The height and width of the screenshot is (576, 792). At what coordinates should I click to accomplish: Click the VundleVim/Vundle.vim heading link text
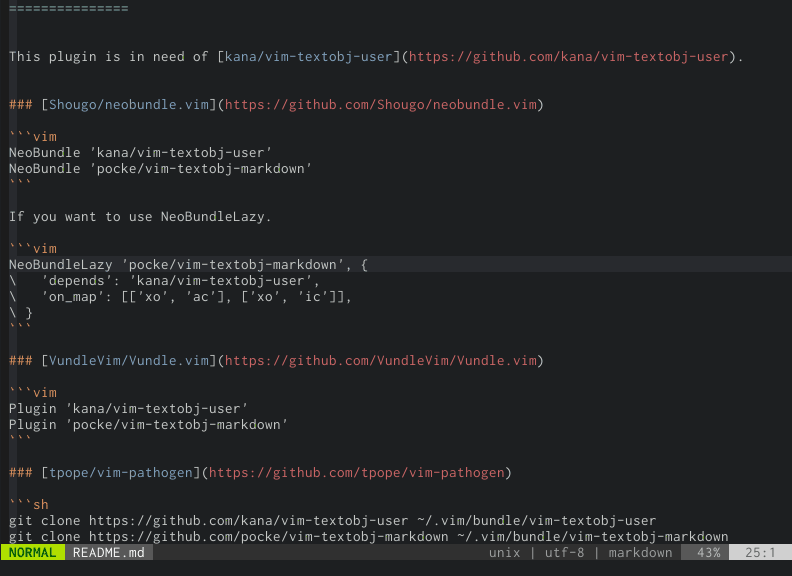[x=129, y=360]
